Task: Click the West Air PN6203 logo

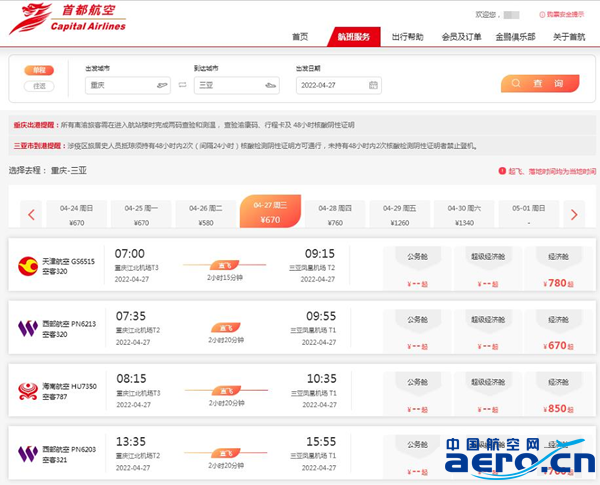Action: (x=28, y=454)
